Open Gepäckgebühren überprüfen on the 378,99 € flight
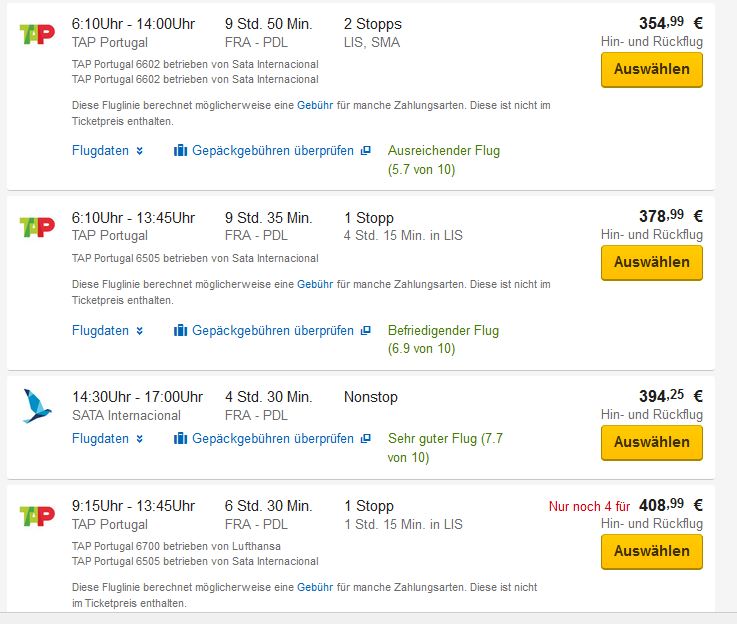This screenshot has width=737, height=624. [273, 331]
